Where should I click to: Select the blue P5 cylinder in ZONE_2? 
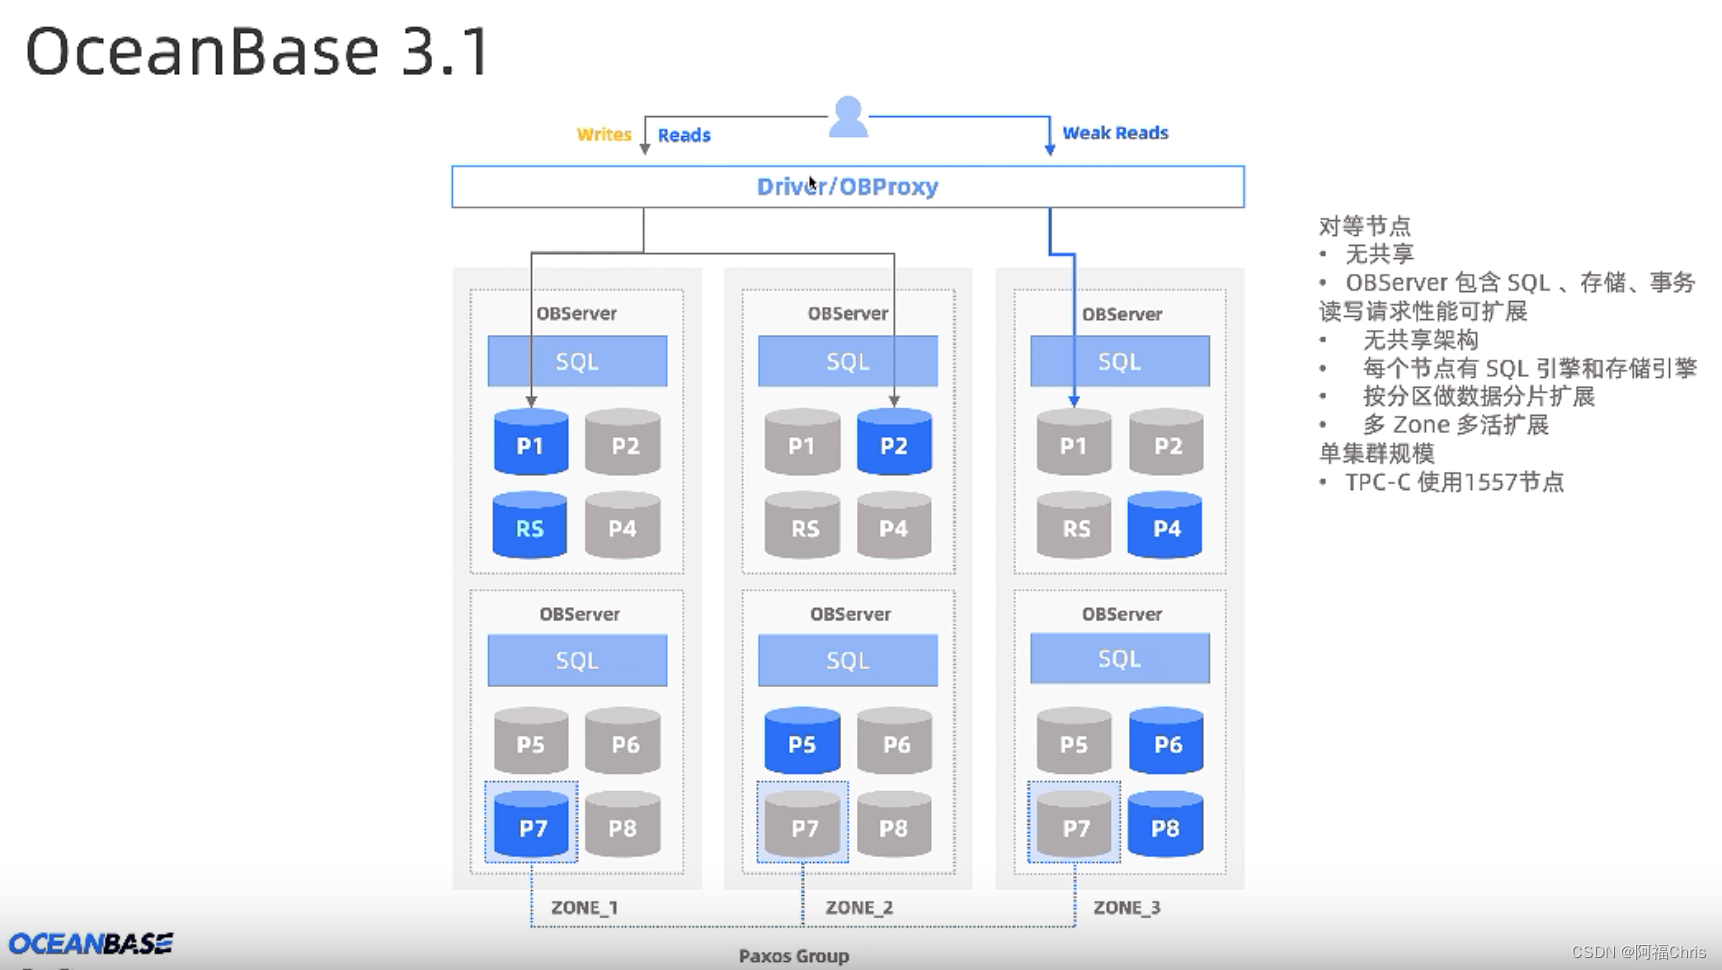click(802, 741)
